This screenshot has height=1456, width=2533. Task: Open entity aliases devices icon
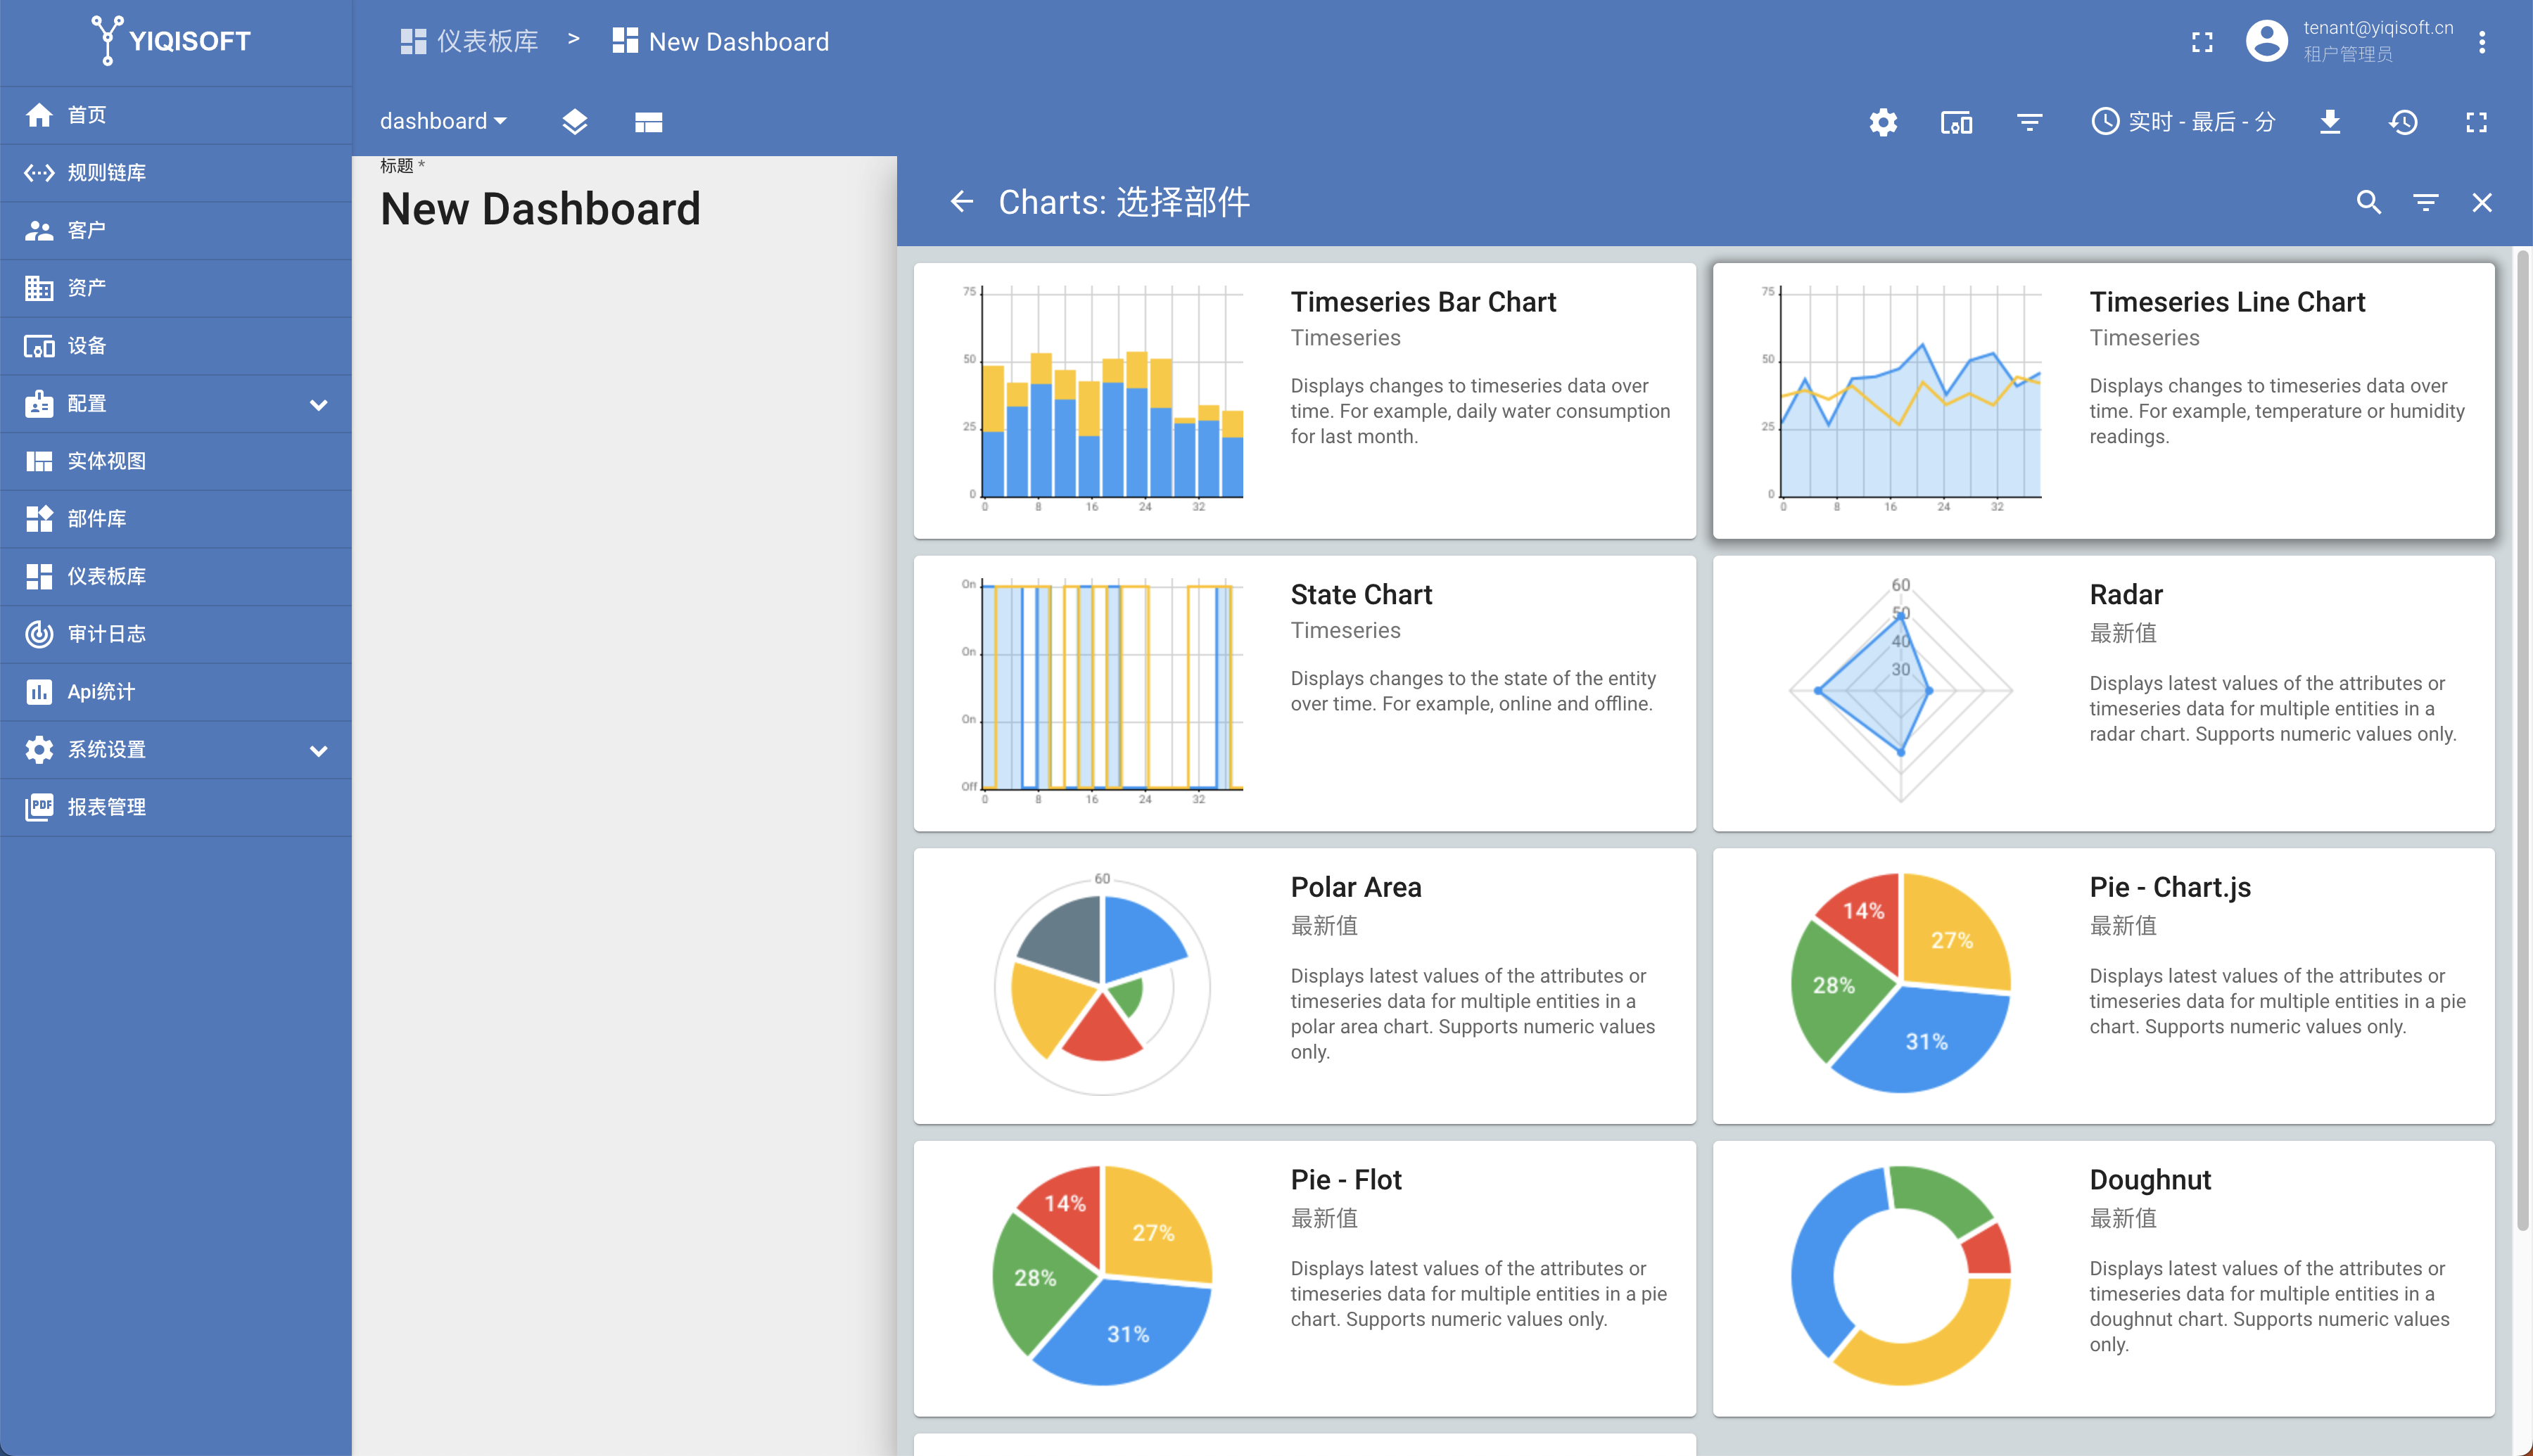pos(1956,122)
